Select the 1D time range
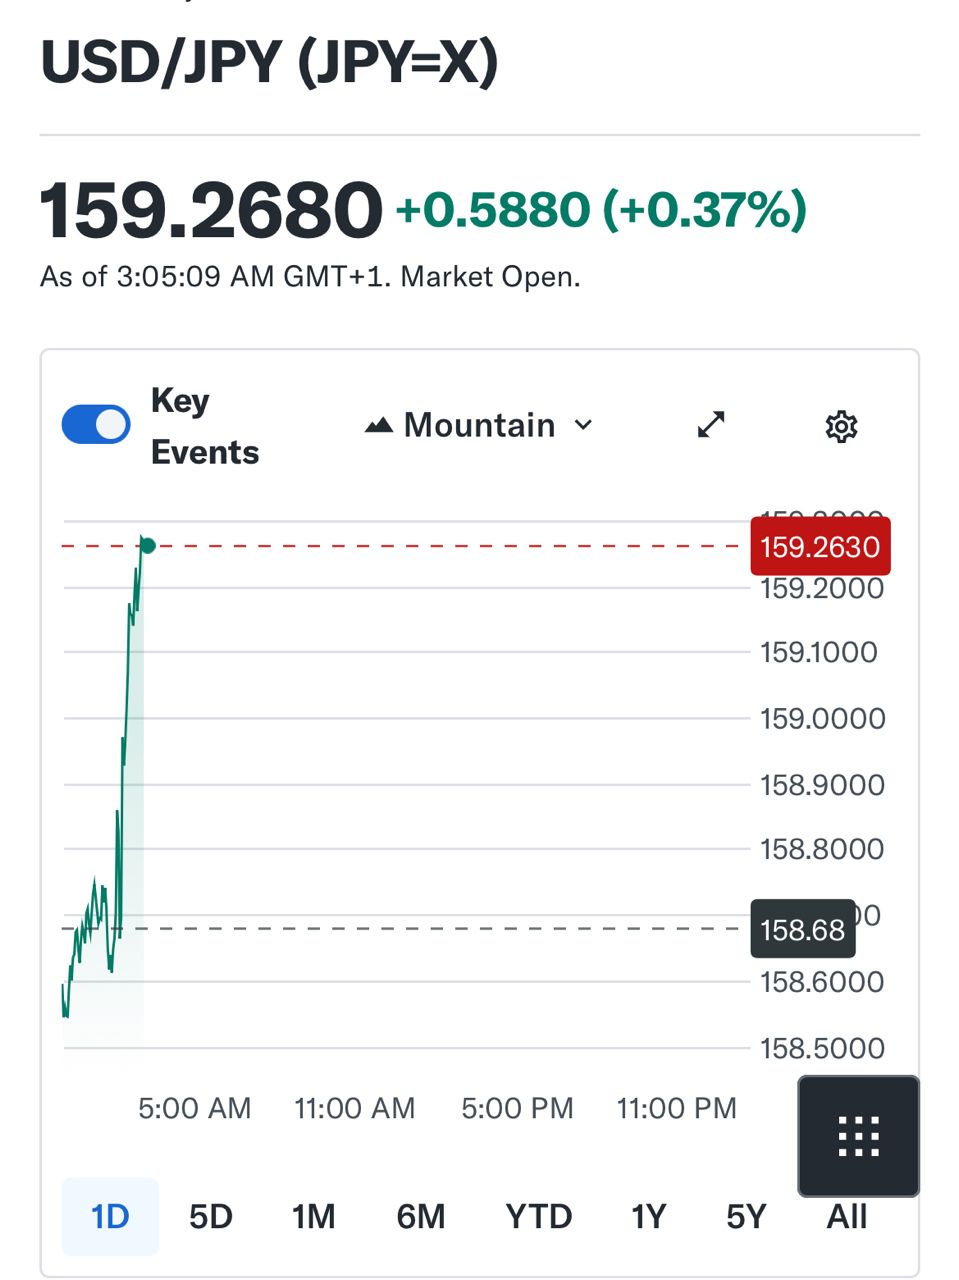Viewport: 959px width, 1280px height. click(x=110, y=1216)
